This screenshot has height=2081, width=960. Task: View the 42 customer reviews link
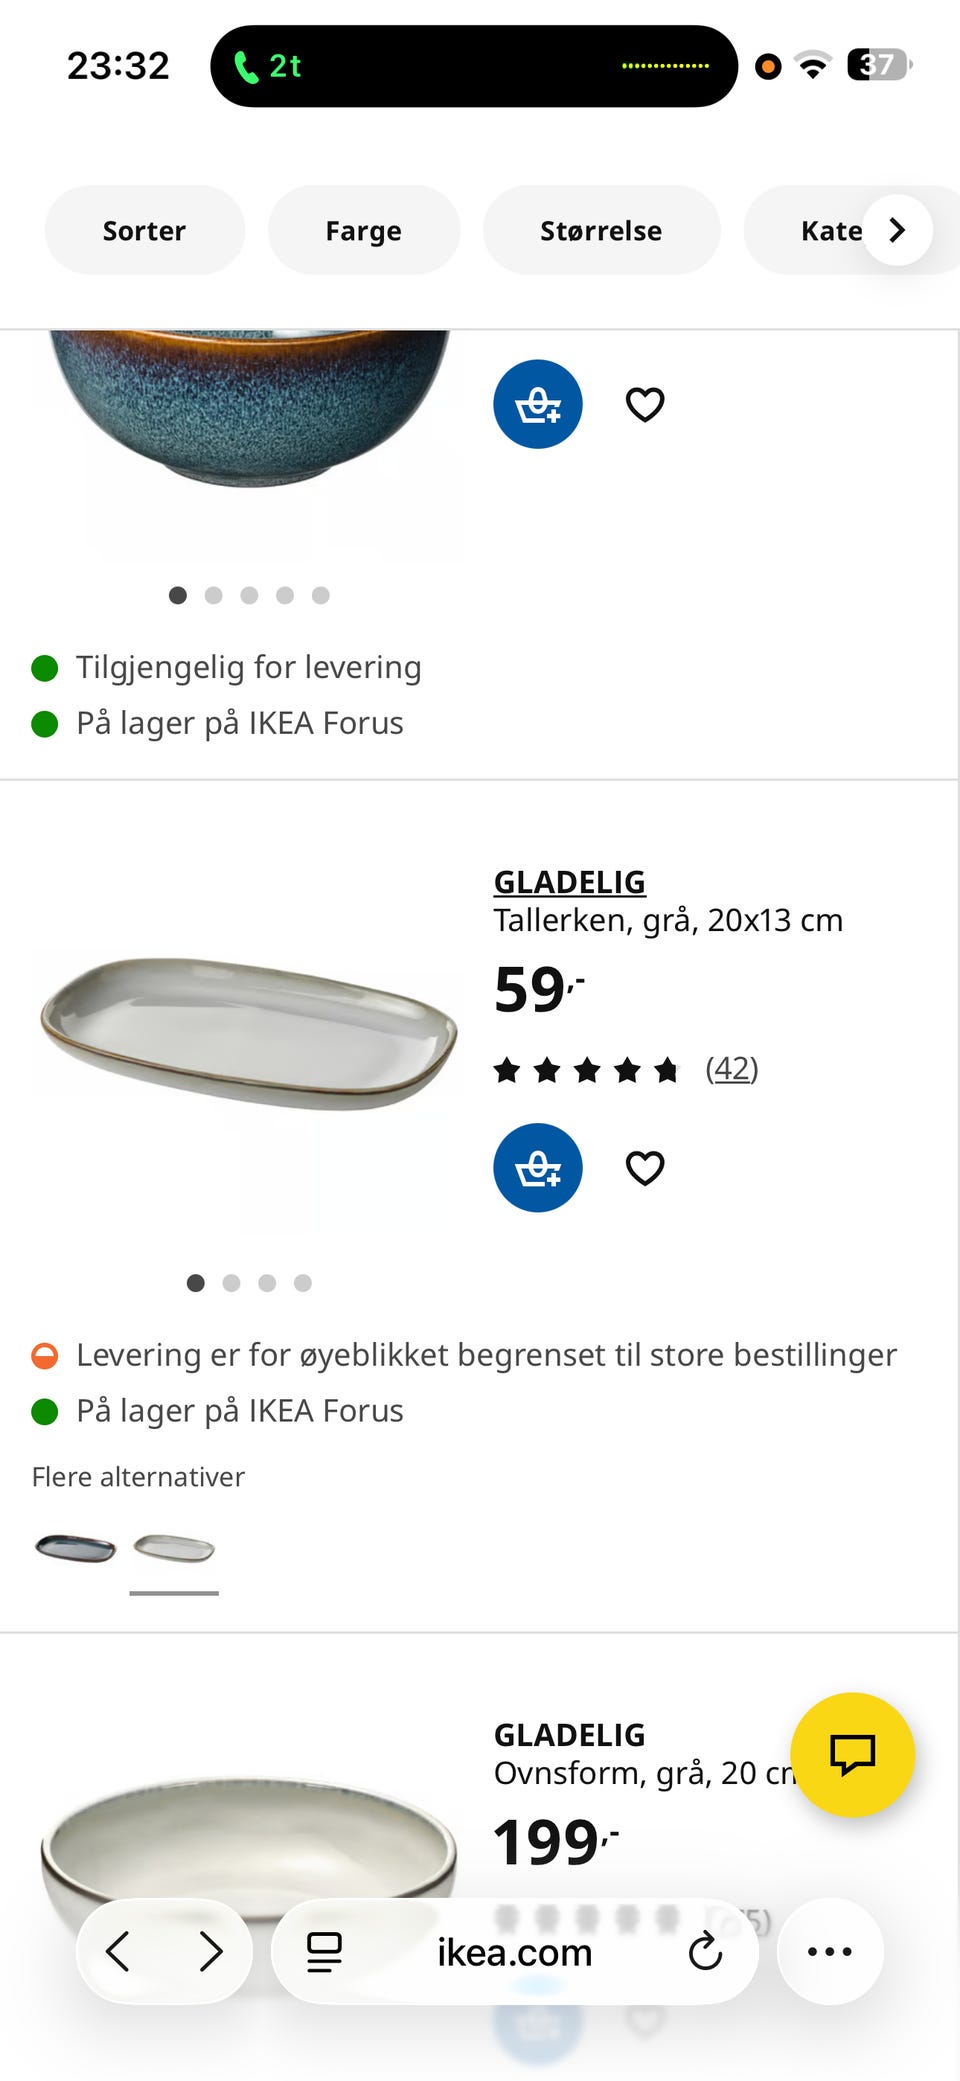point(731,1068)
